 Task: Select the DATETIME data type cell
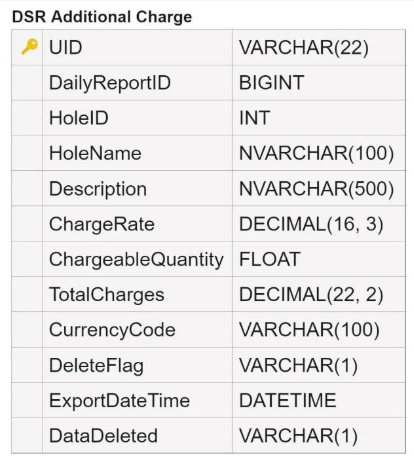click(x=319, y=400)
